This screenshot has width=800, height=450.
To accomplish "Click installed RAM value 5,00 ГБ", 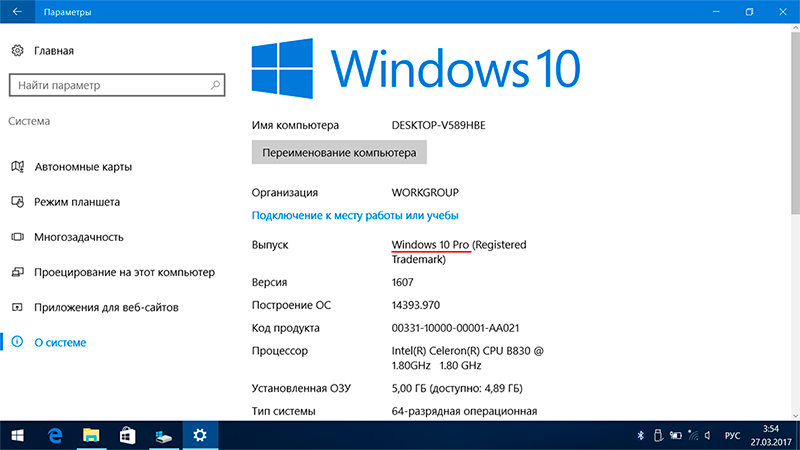I will [x=457, y=388].
